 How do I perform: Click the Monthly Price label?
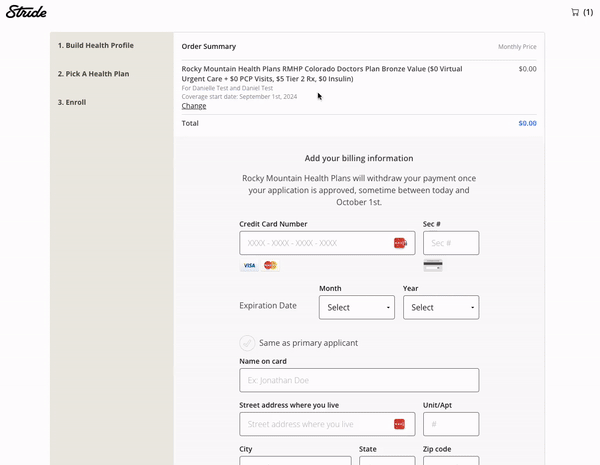pyautogui.click(x=517, y=47)
